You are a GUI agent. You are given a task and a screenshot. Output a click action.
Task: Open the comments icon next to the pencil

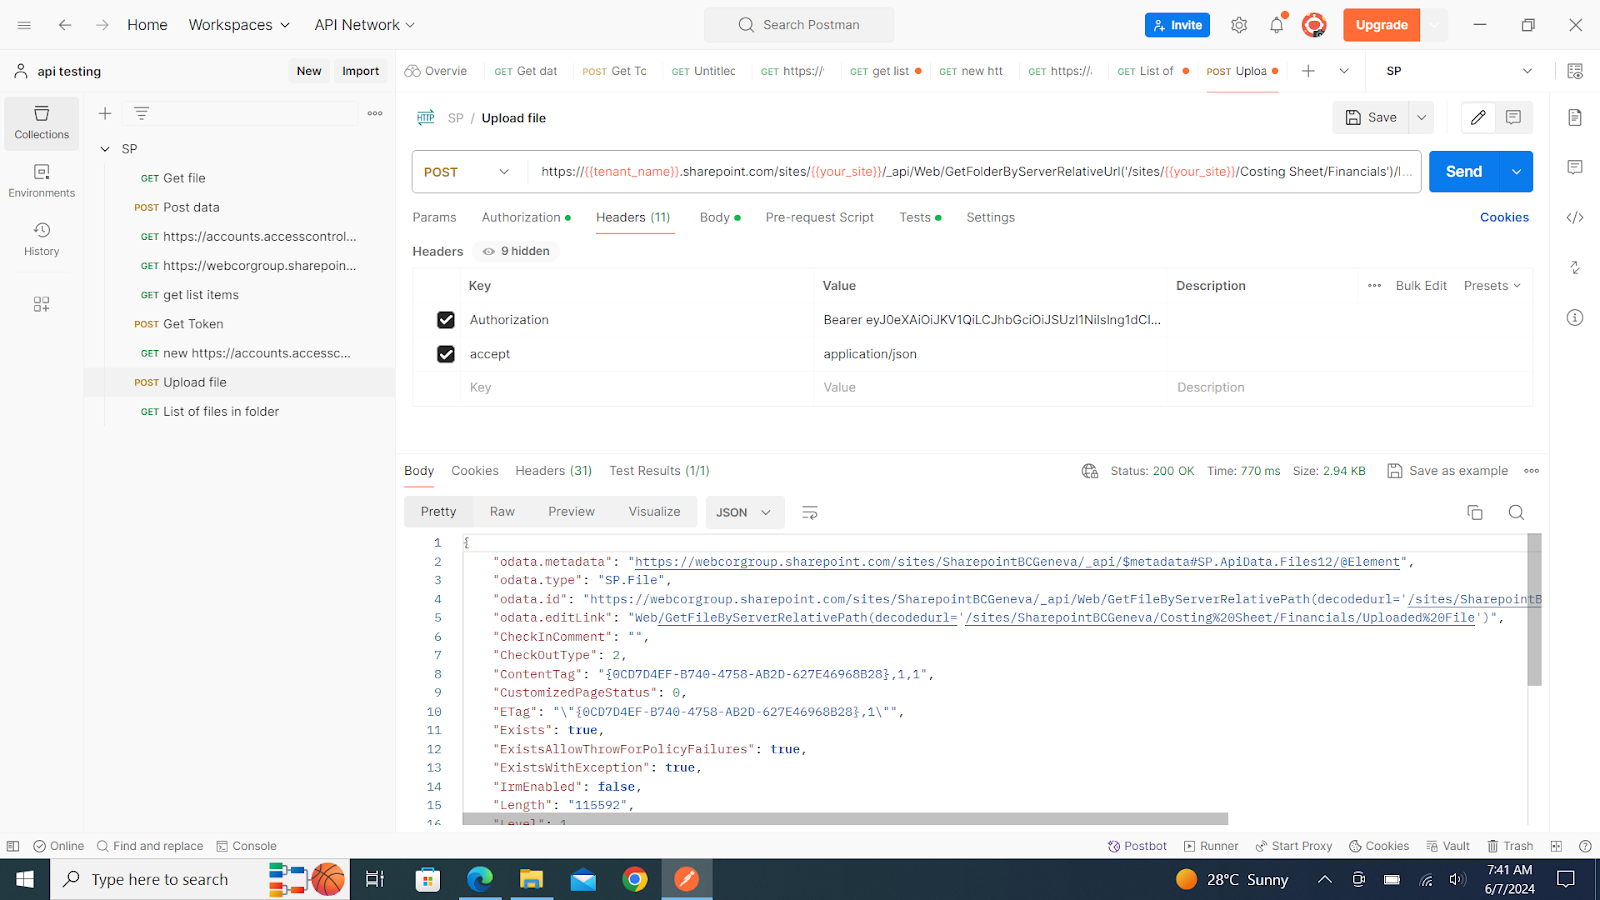(x=1514, y=117)
